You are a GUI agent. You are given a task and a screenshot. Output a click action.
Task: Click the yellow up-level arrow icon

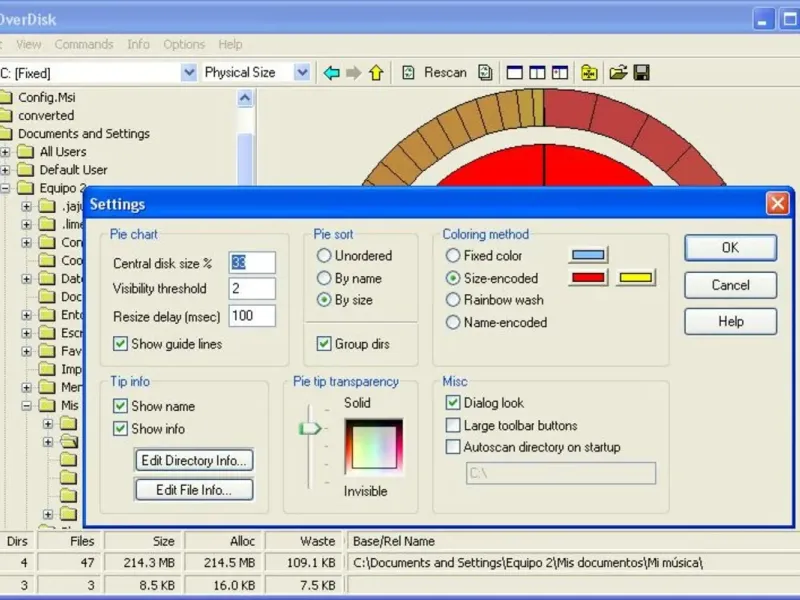[376, 73]
